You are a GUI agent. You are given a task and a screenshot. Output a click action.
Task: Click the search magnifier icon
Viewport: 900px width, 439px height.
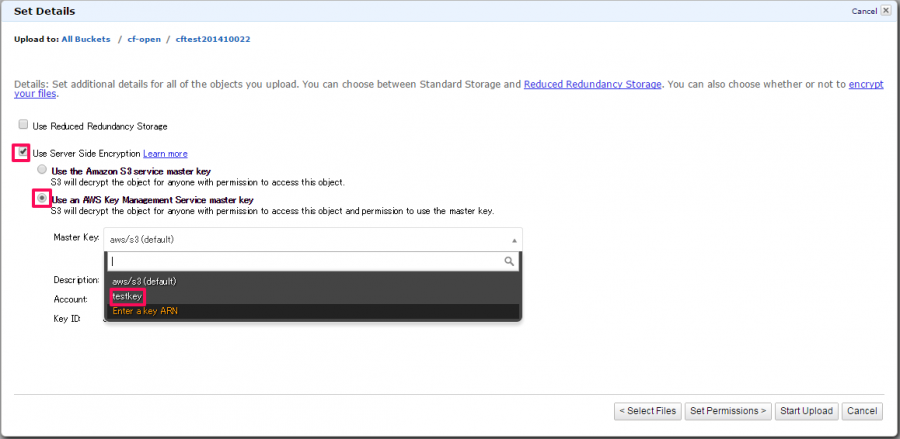509,261
